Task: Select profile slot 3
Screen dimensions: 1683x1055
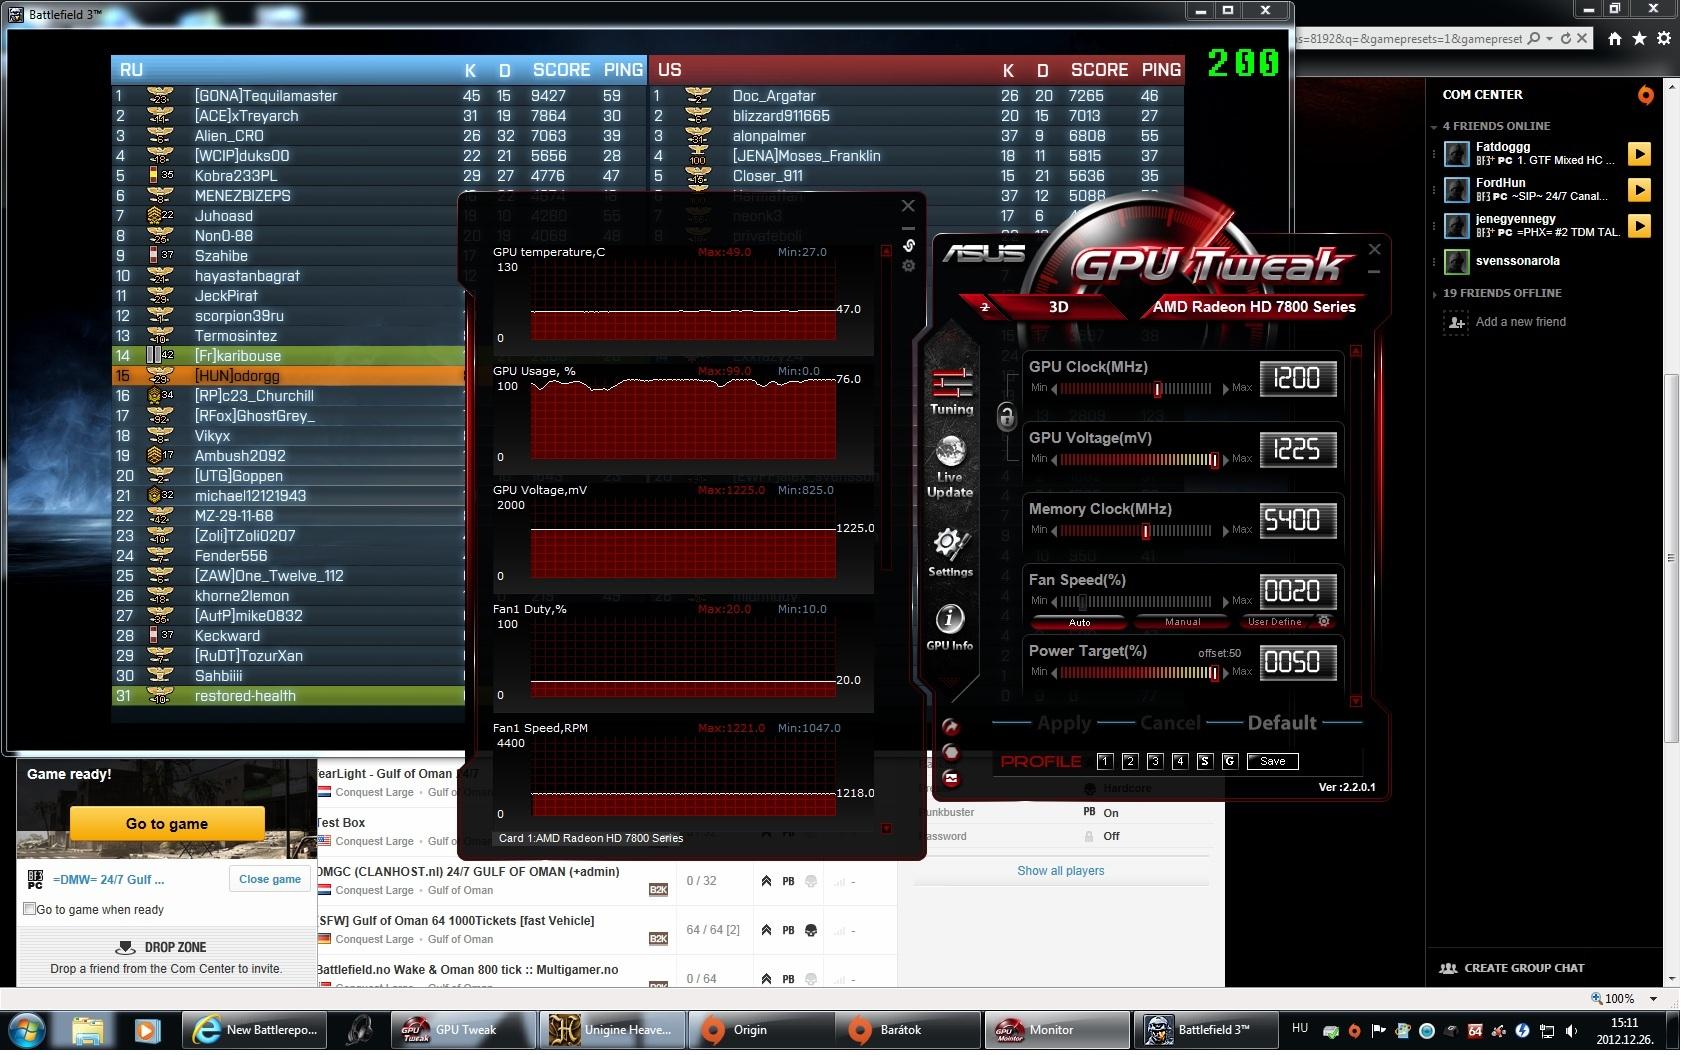Action: click(1154, 761)
